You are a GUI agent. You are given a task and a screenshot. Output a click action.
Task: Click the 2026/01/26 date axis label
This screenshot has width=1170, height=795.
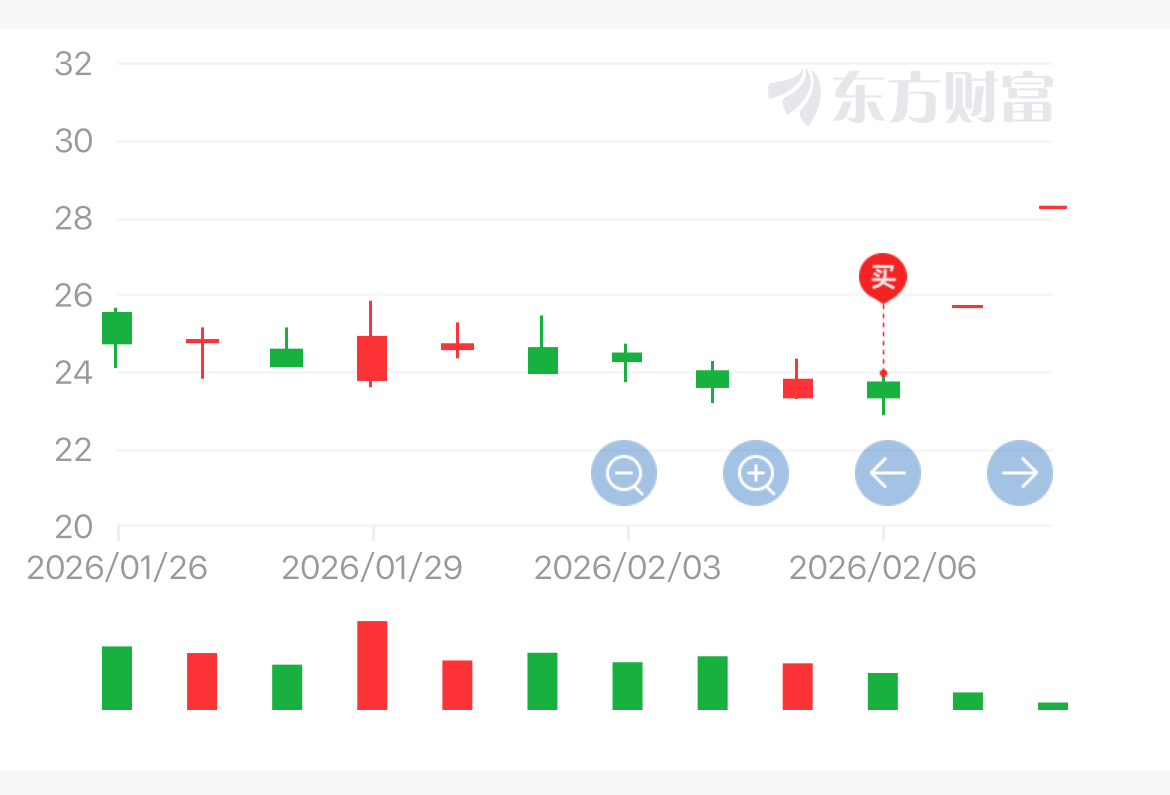pos(117,568)
